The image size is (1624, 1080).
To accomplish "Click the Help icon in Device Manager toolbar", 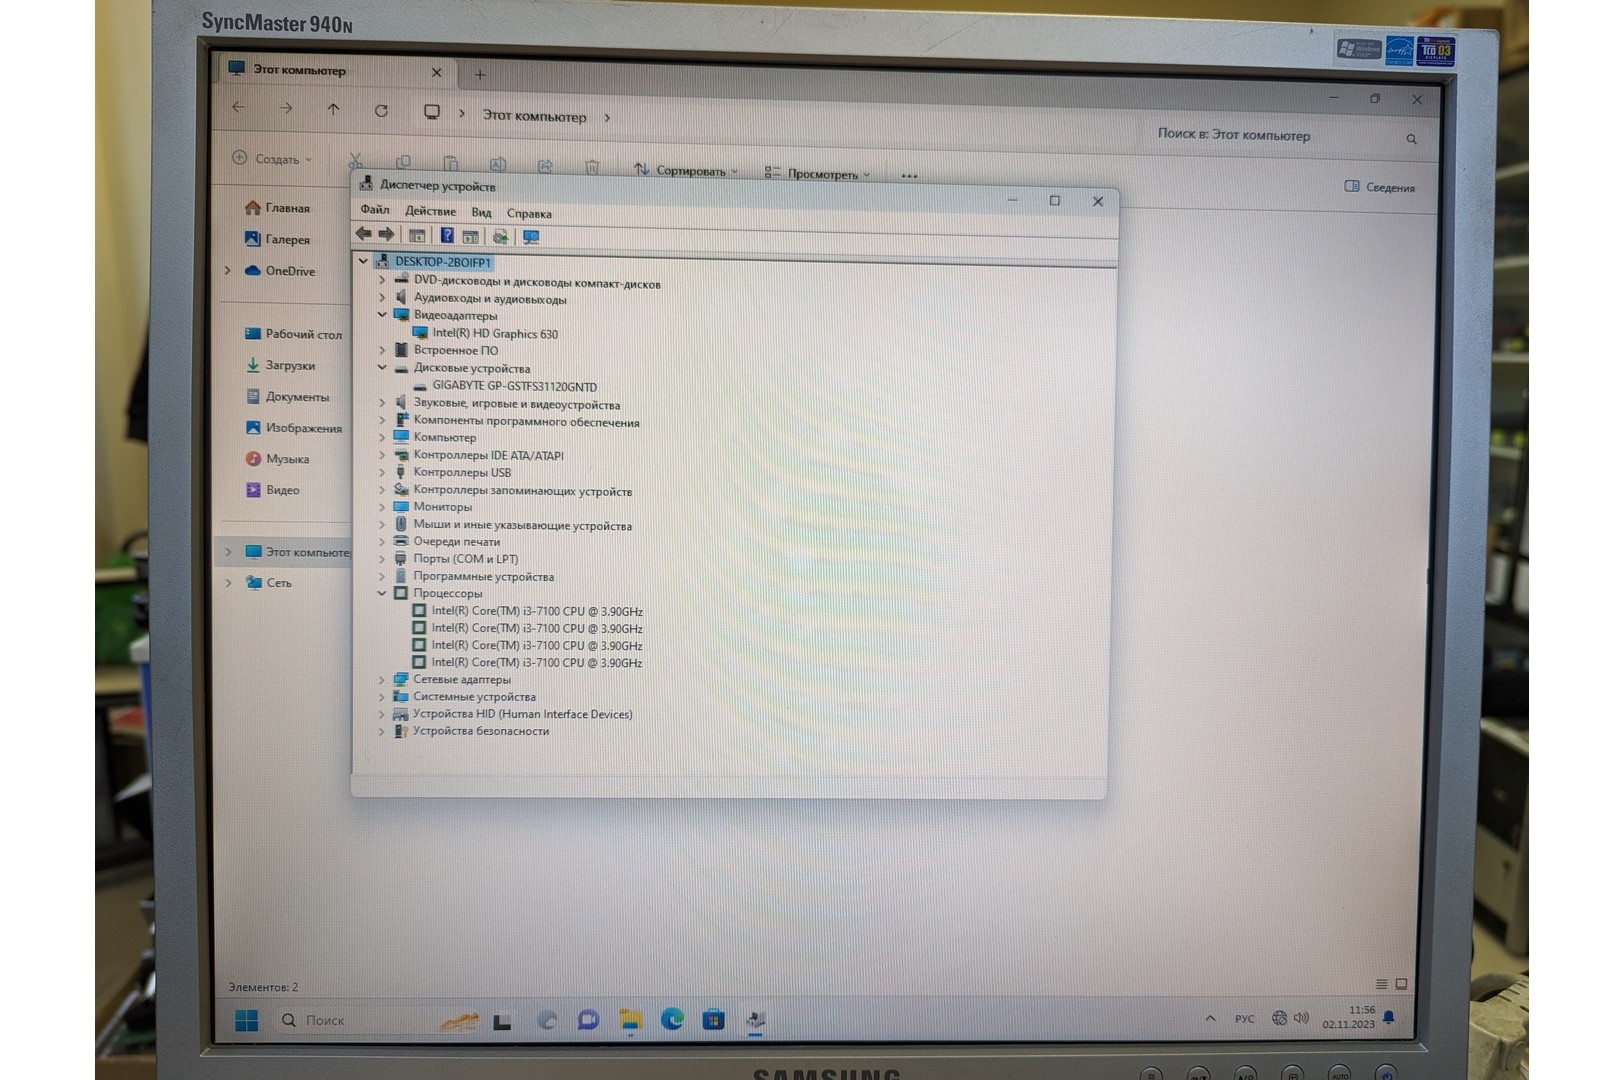I will [x=447, y=236].
